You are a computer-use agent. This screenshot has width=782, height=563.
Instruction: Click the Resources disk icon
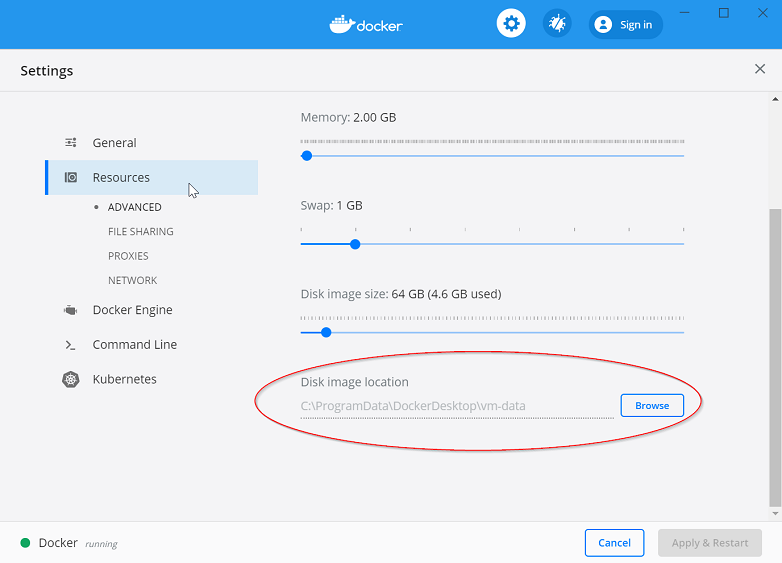point(71,178)
